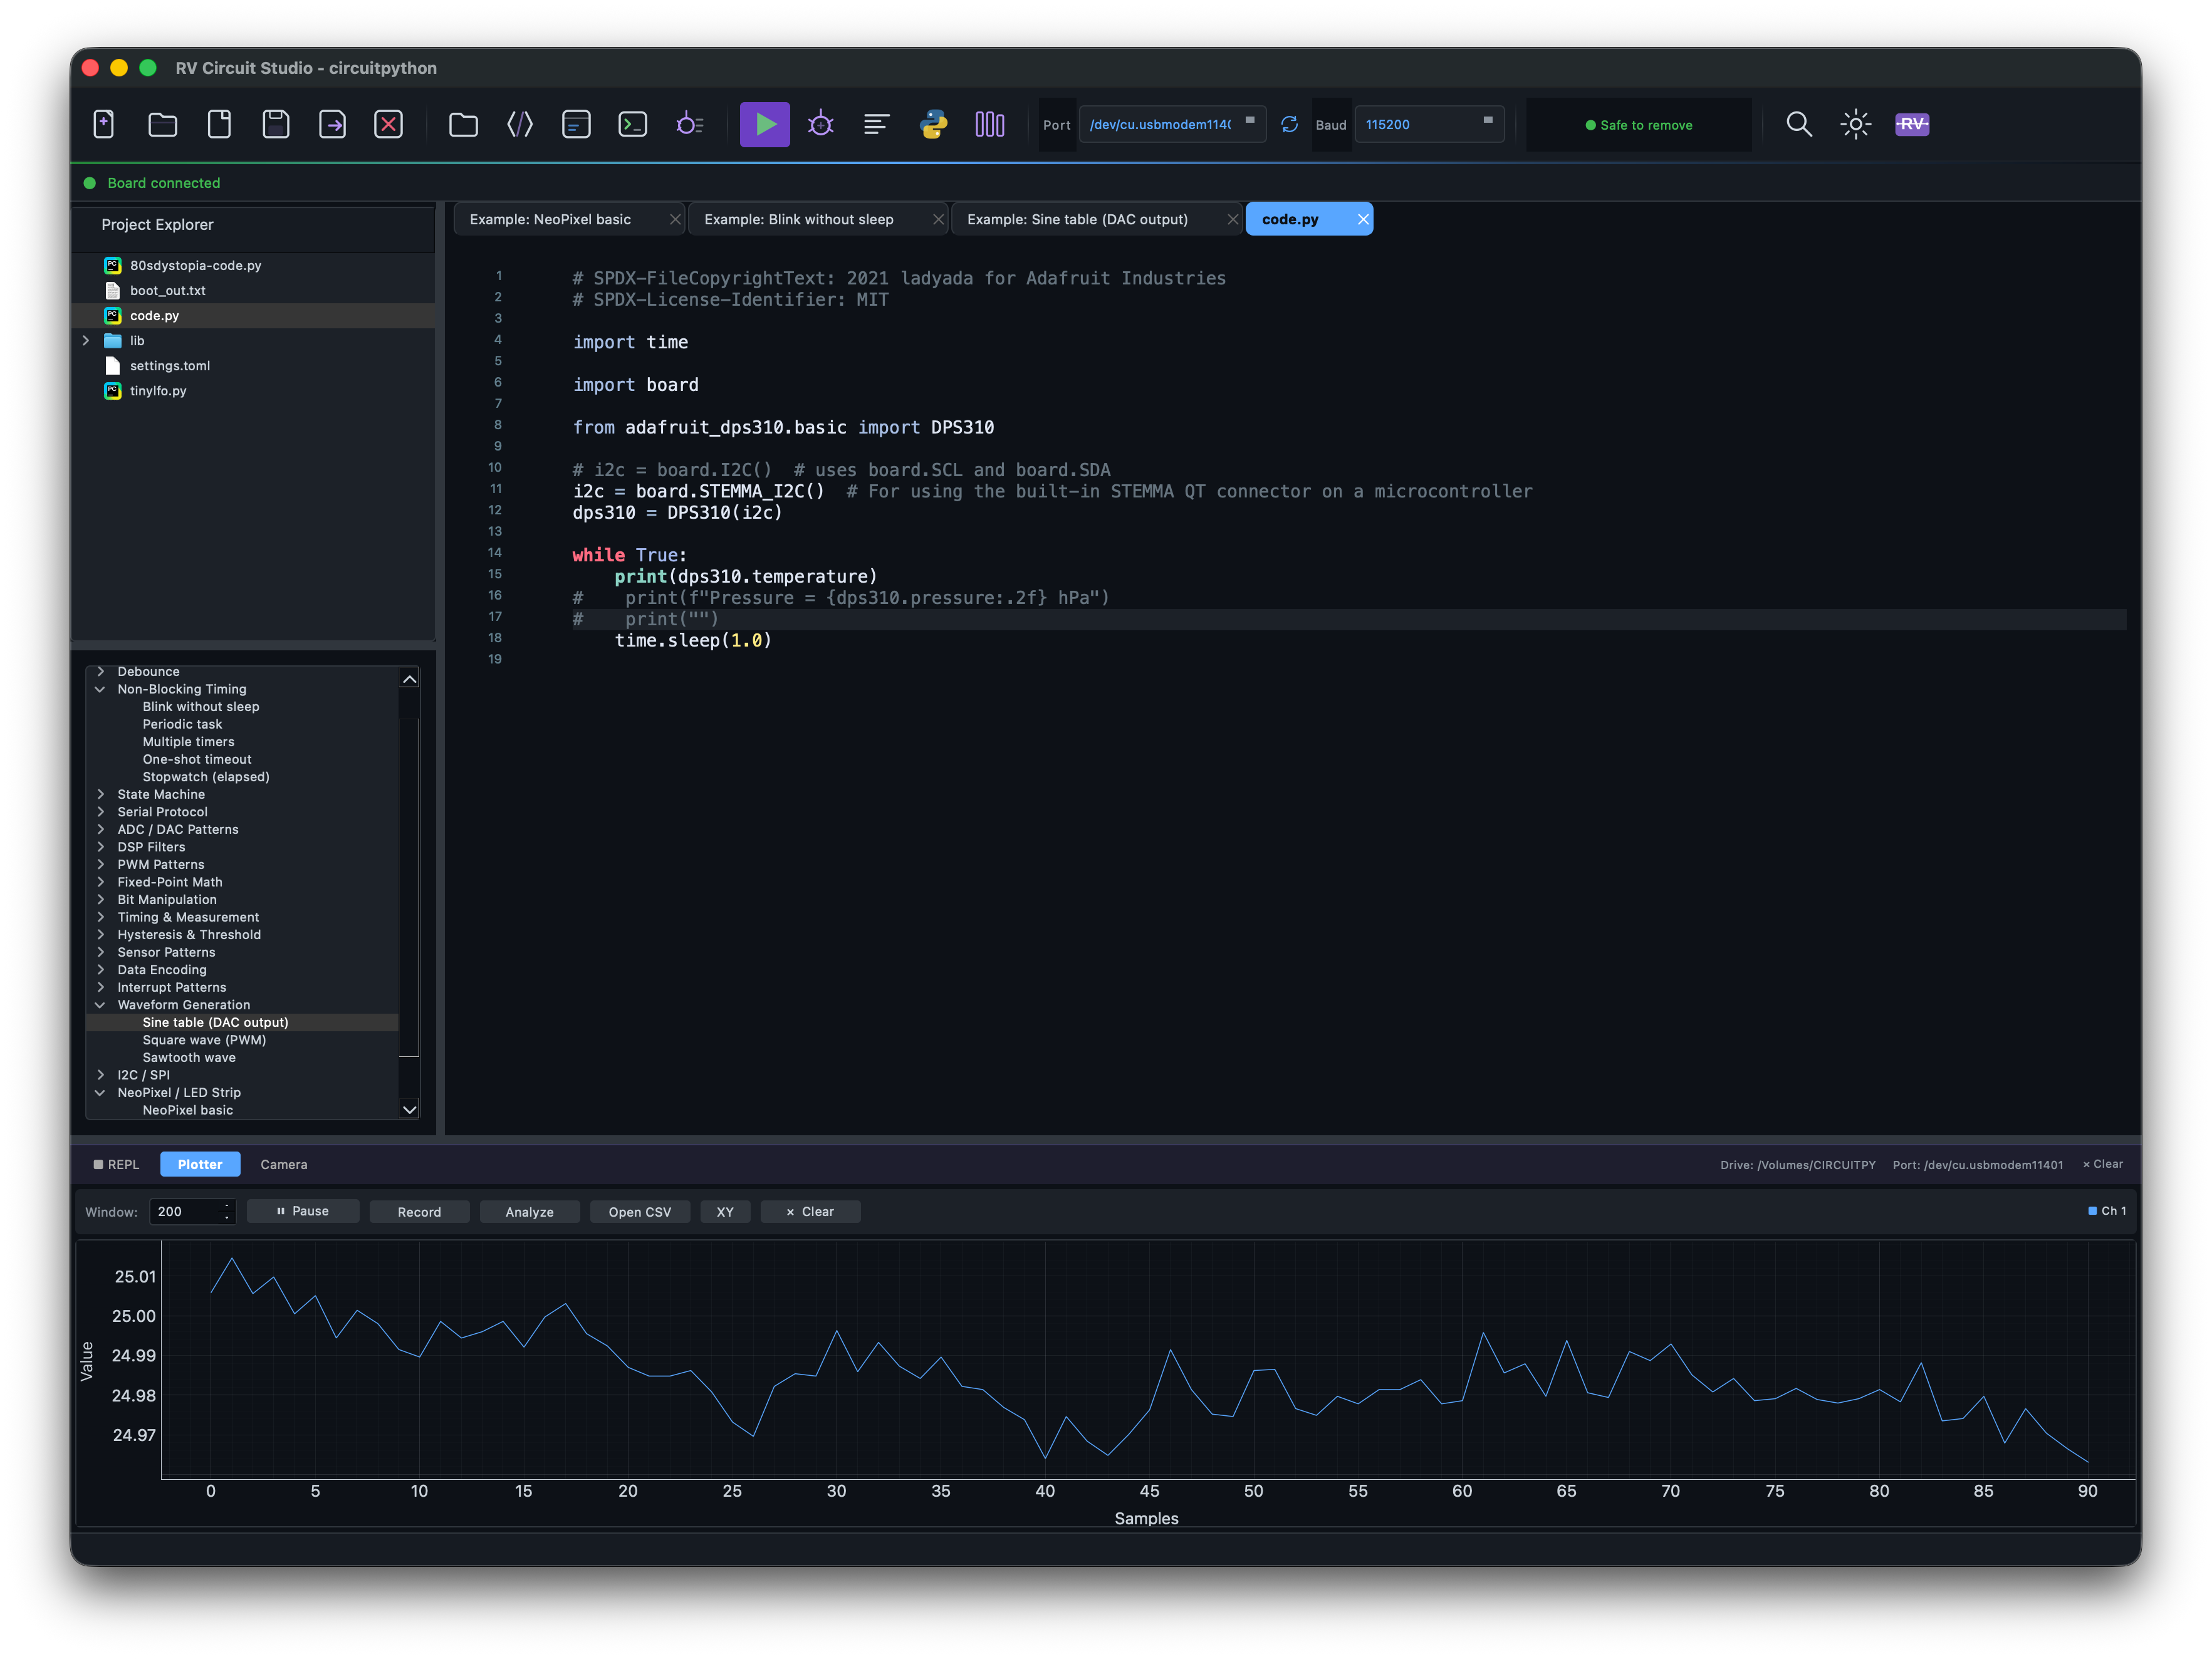This screenshot has height=1659, width=2212.
Task: Collapse the Waveform Generation category
Action: pyautogui.click(x=100, y=1005)
